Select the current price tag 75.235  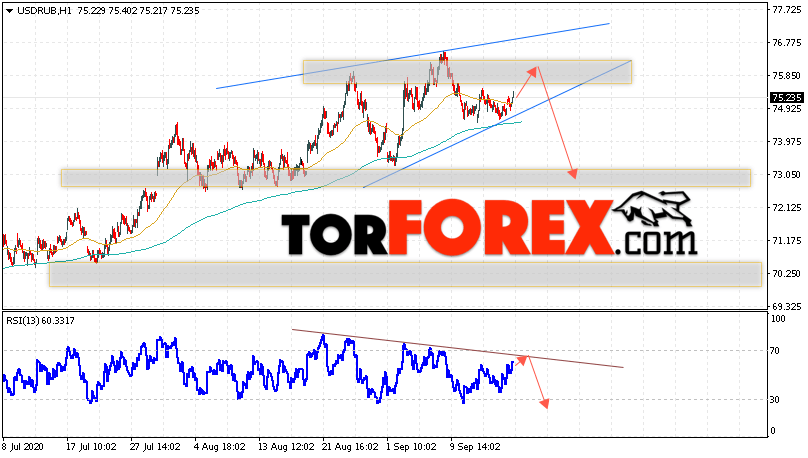coord(786,98)
